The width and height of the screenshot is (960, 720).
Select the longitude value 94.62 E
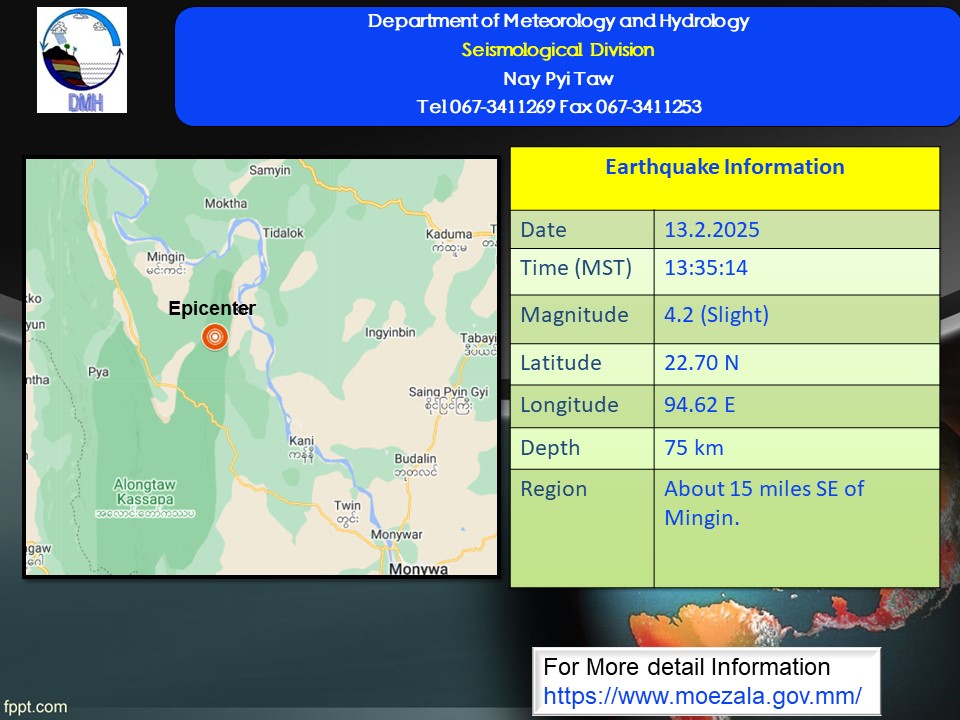click(701, 405)
